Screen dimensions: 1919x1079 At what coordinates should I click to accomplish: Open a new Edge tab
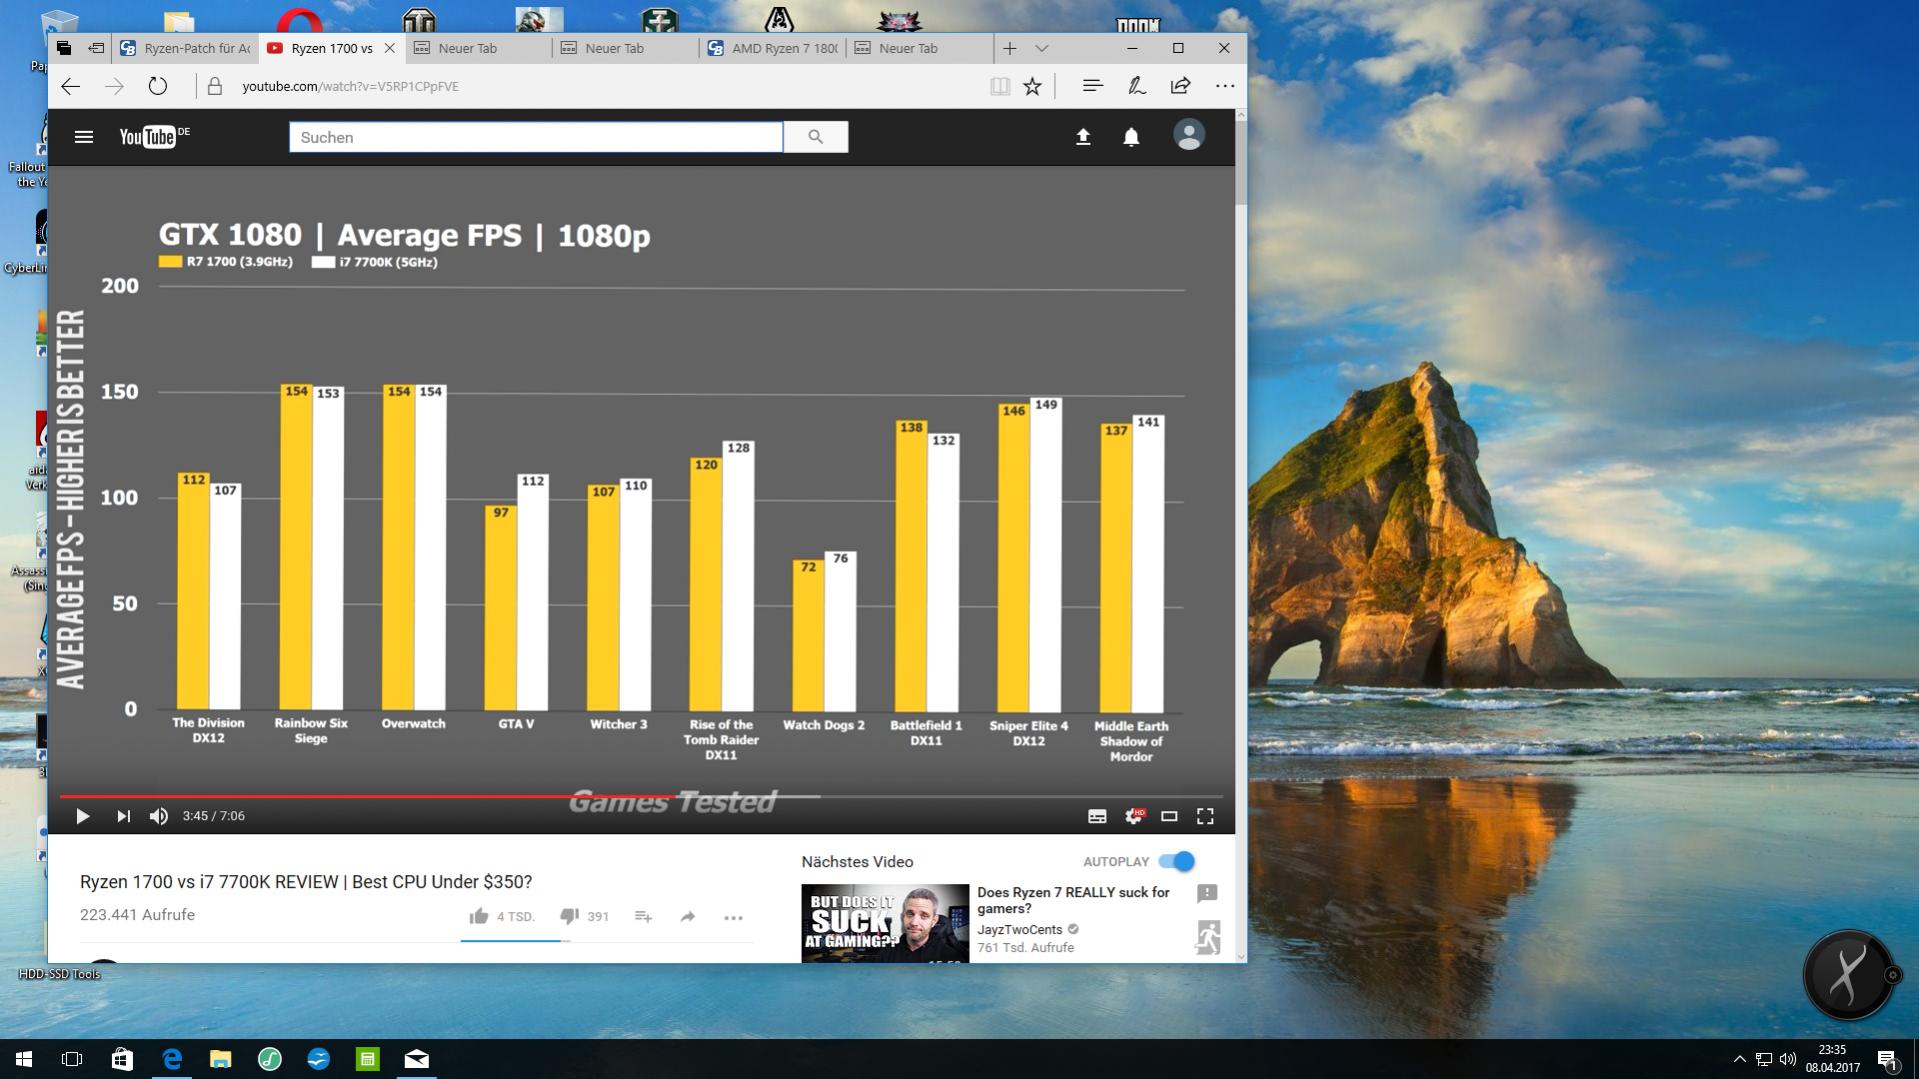click(1010, 48)
